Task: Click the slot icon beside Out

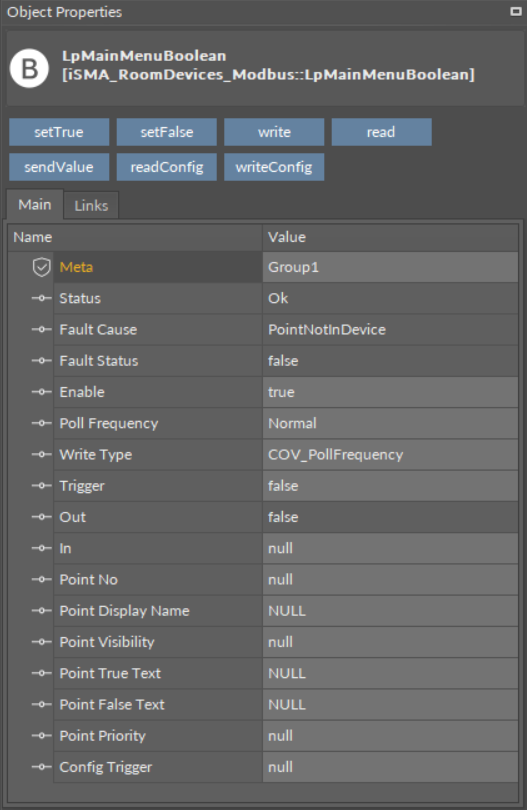Action: coord(41,517)
